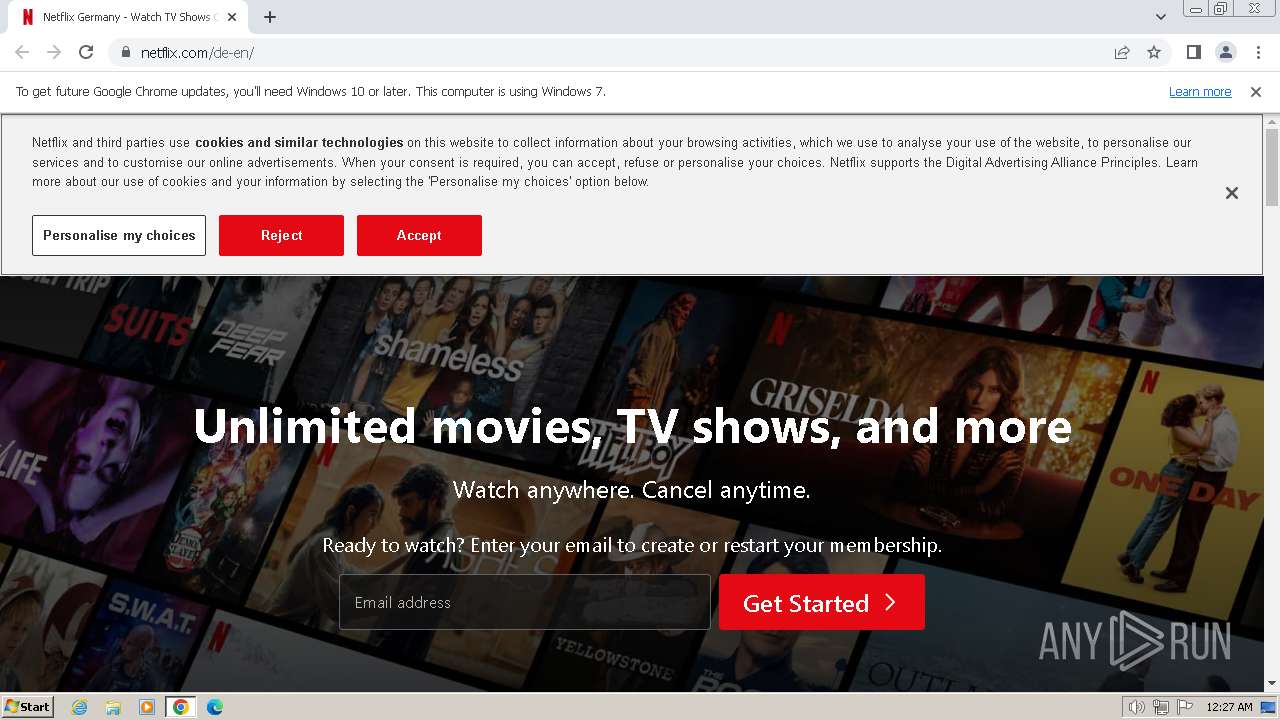This screenshot has width=1280, height=720.
Task: Open the browser side panel
Action: tap(1193, 52)
